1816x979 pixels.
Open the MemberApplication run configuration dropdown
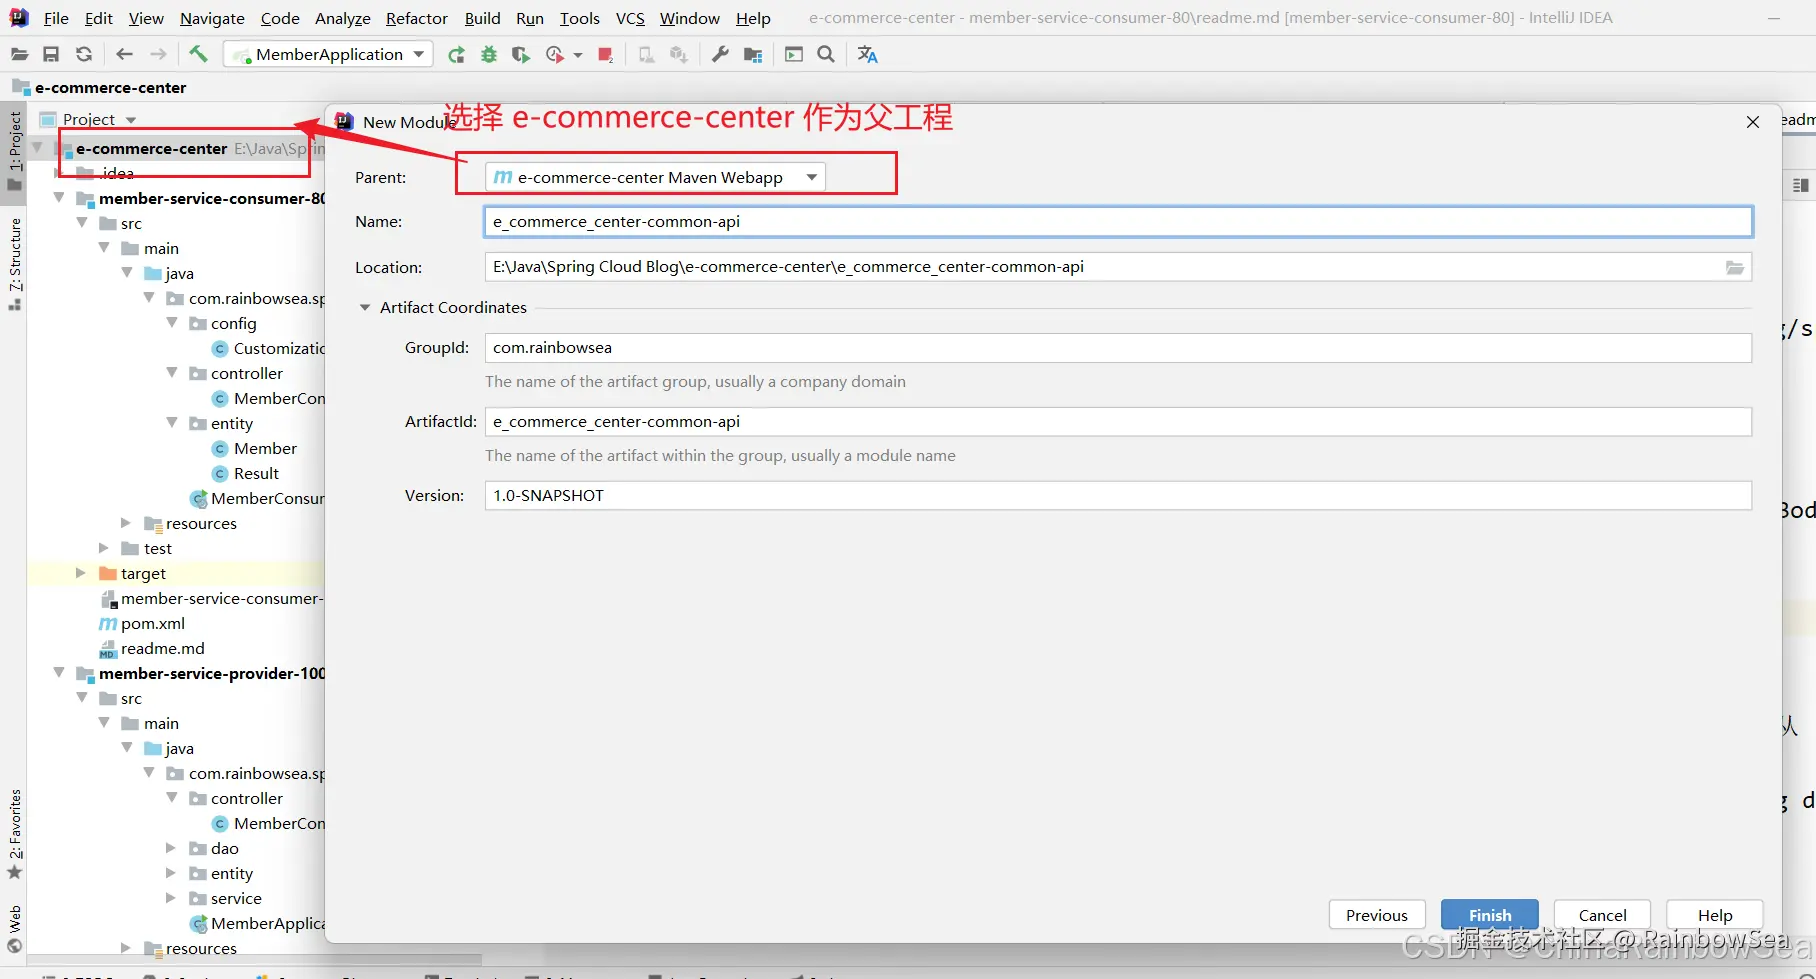[329, 55]
